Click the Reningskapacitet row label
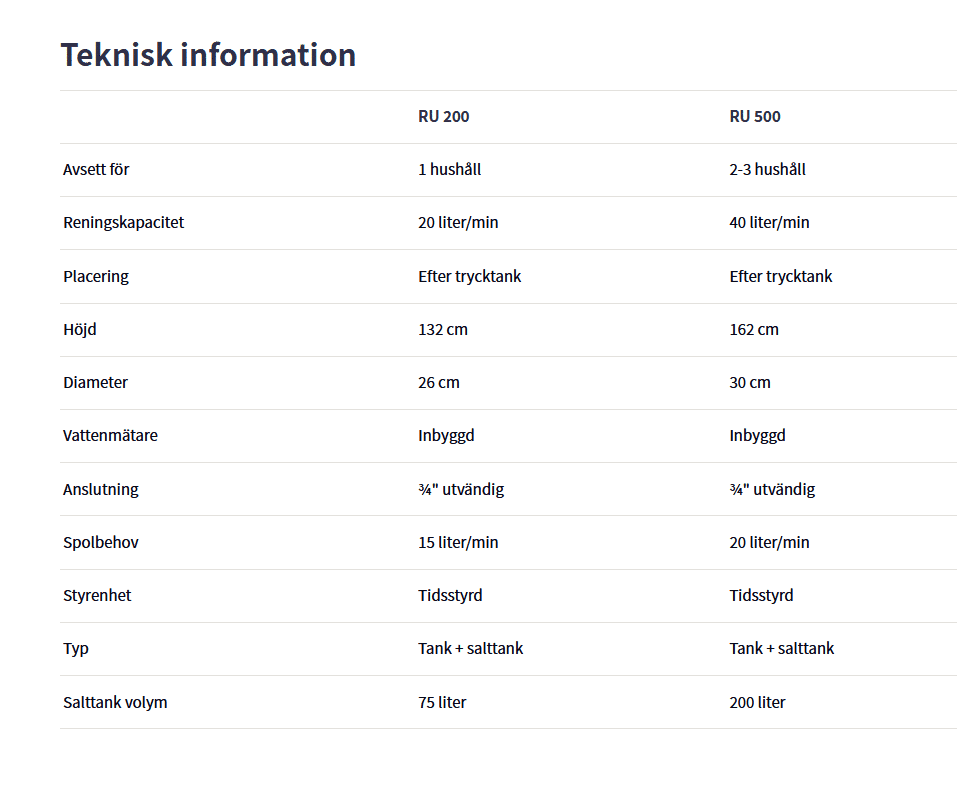The image size is (957, 791). tap(123, 222)
